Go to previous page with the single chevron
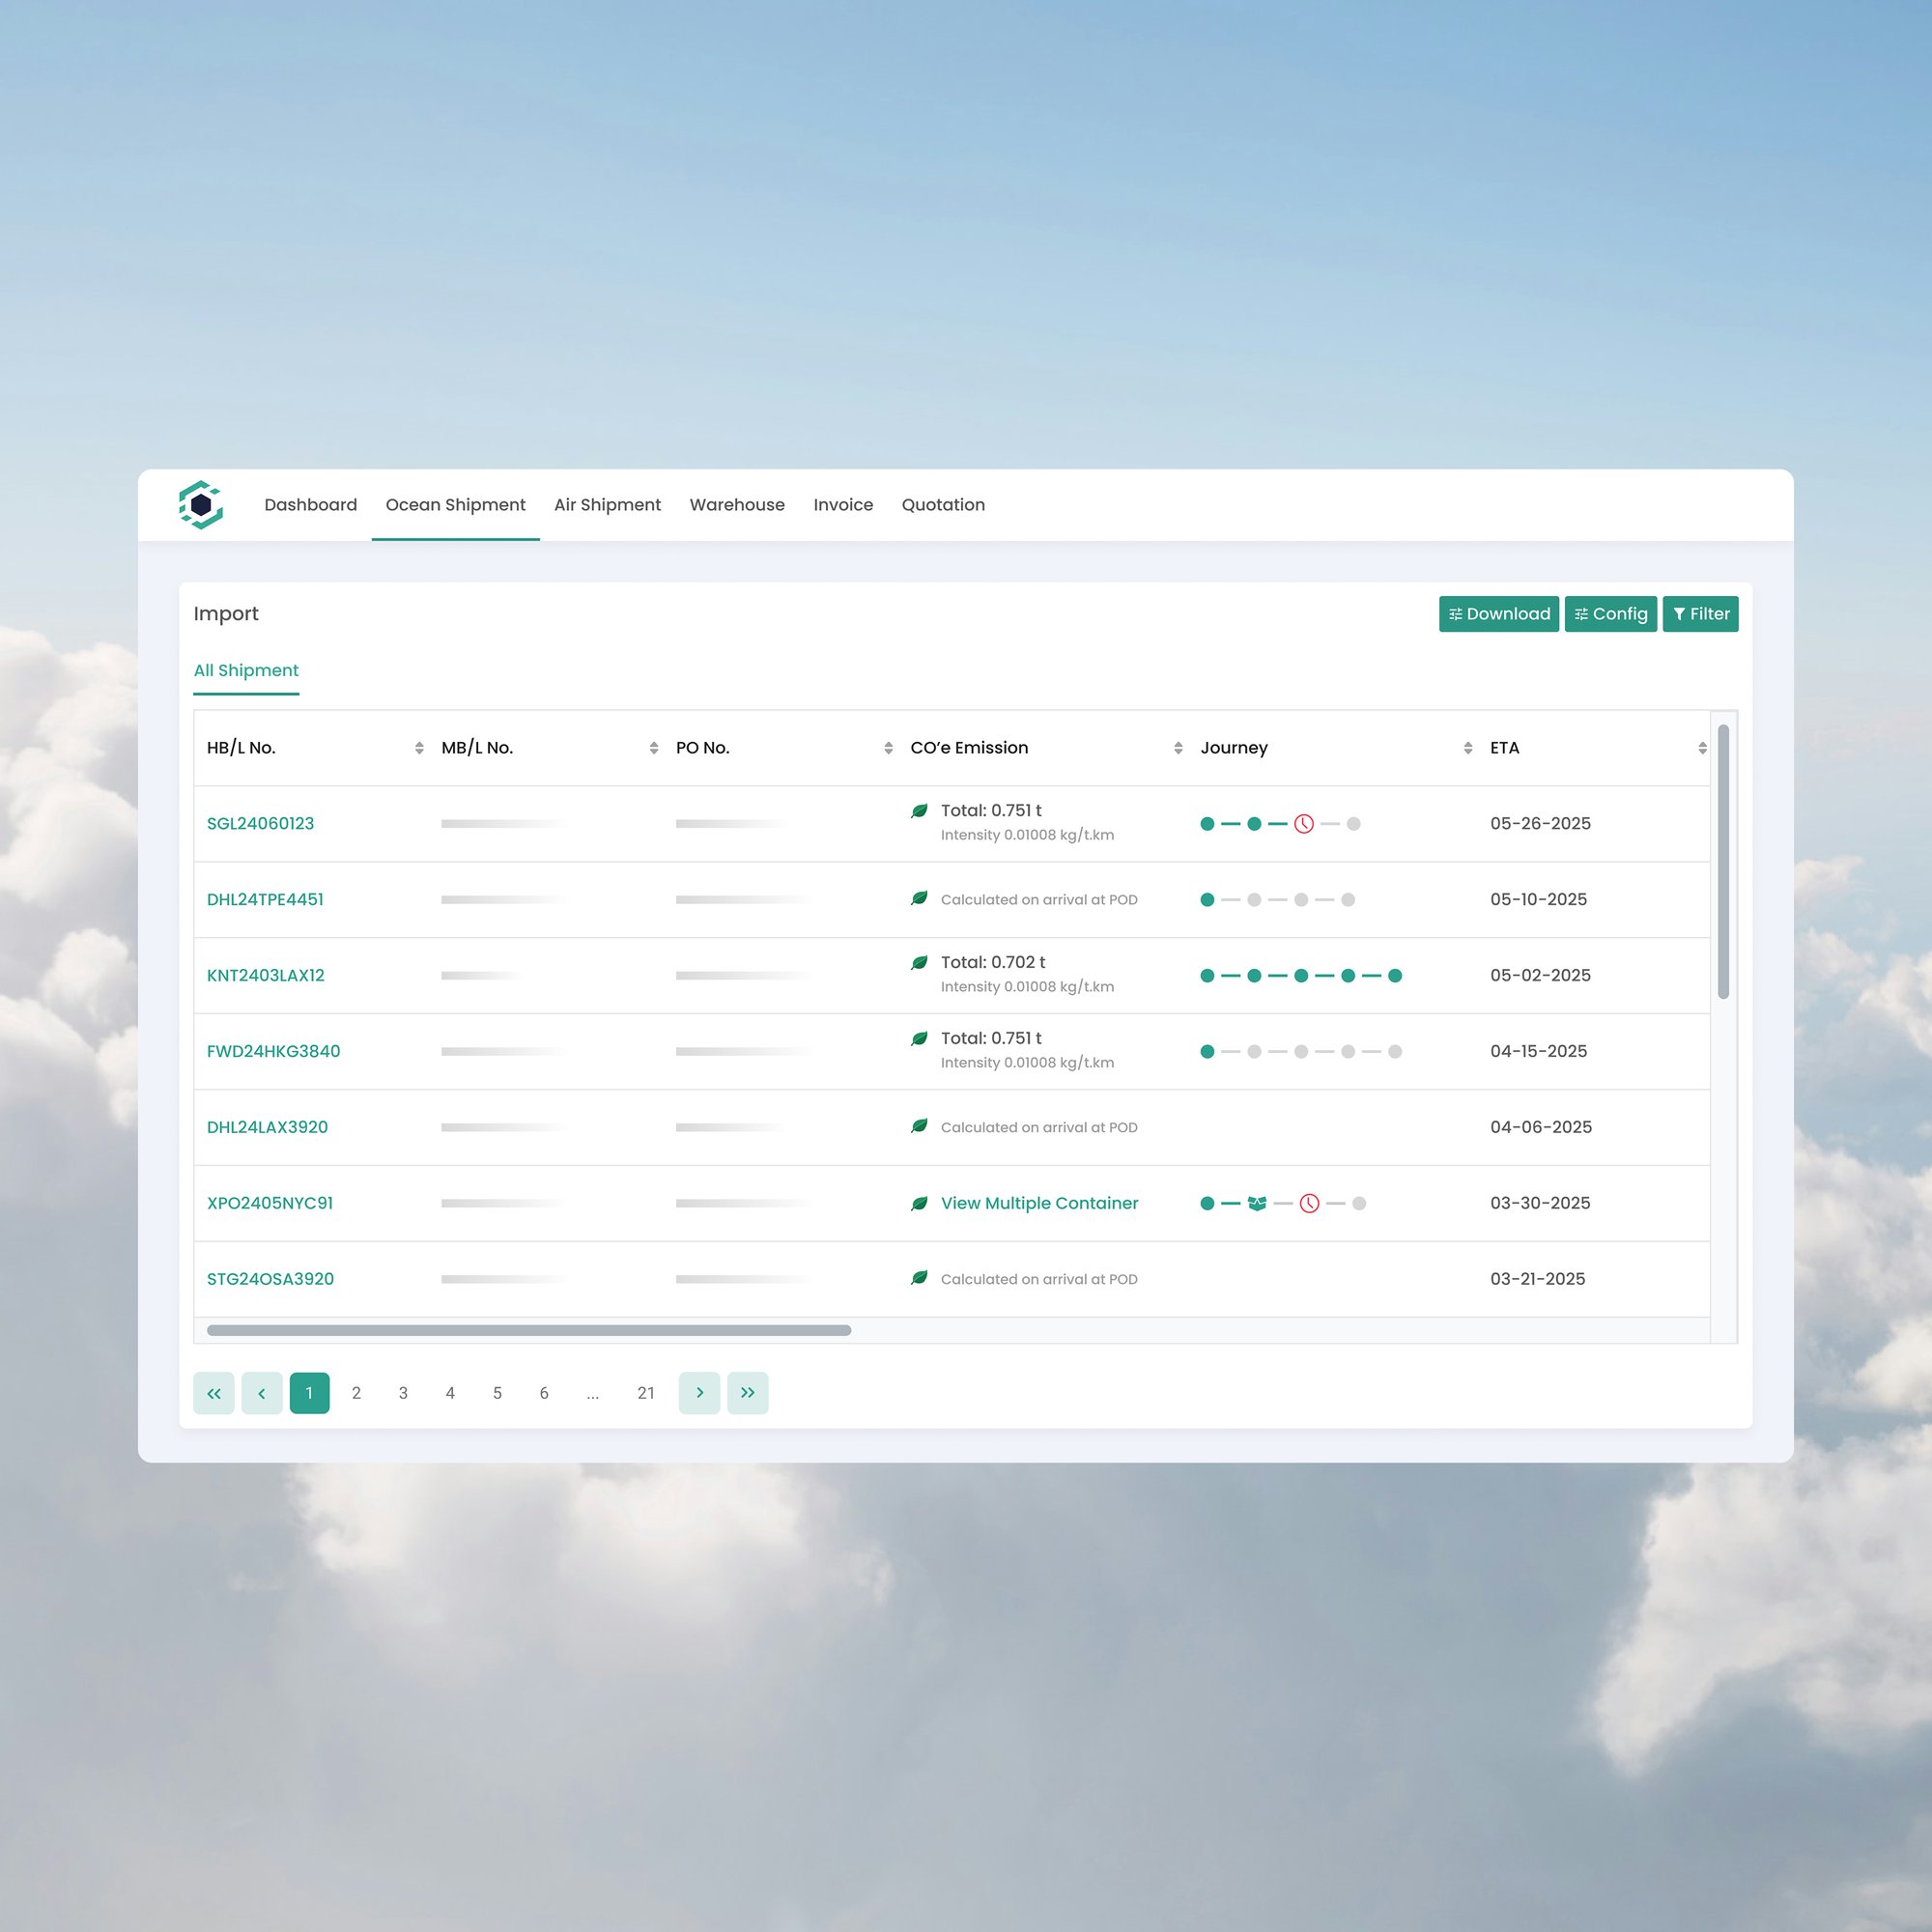This screenshot has width=1932, height=1932. pyautogui.click(x=262, y=1393)
